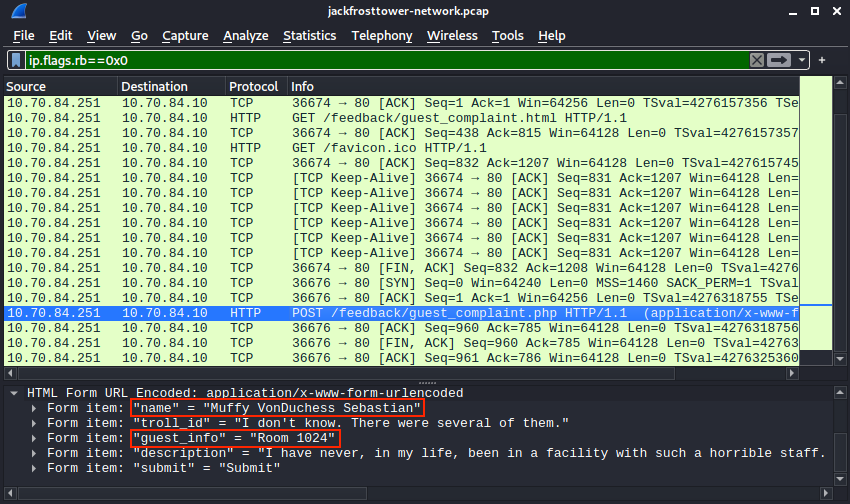This screenshot has height=504, width=850.
Task: Open the Help menu
Action: click(x=552, y=36)
